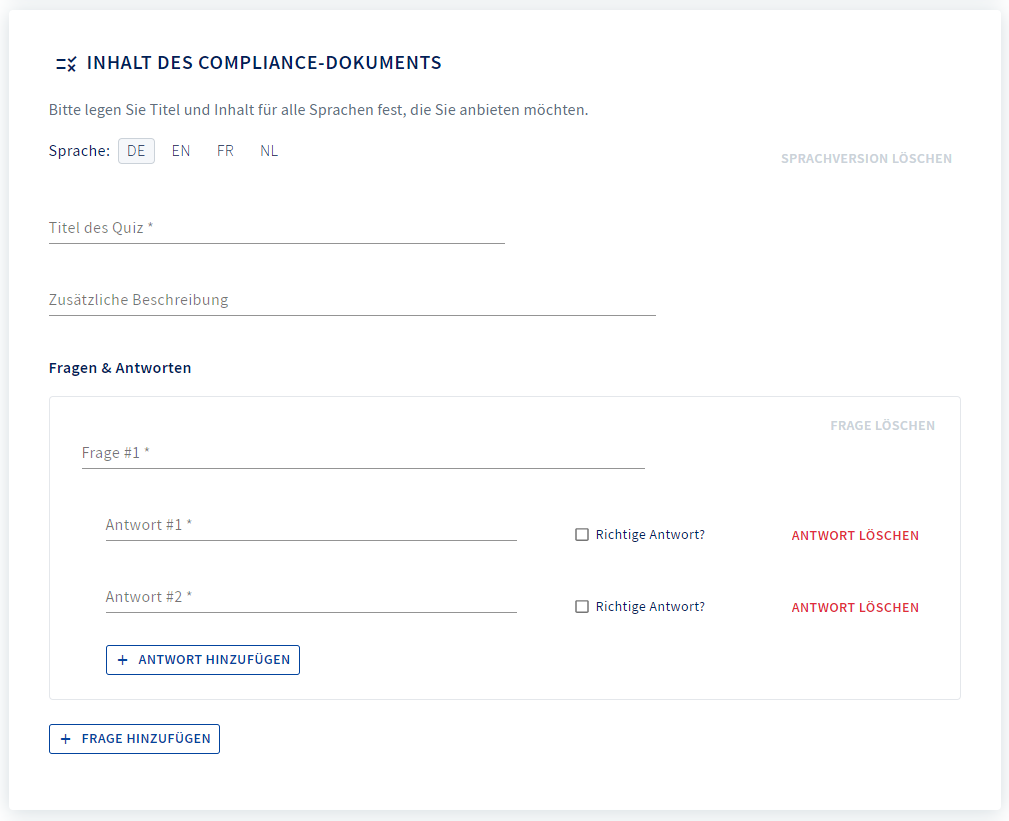
Task: Mark Antwort #1 as Richtige Antwort
Action: tap(582, 535)
